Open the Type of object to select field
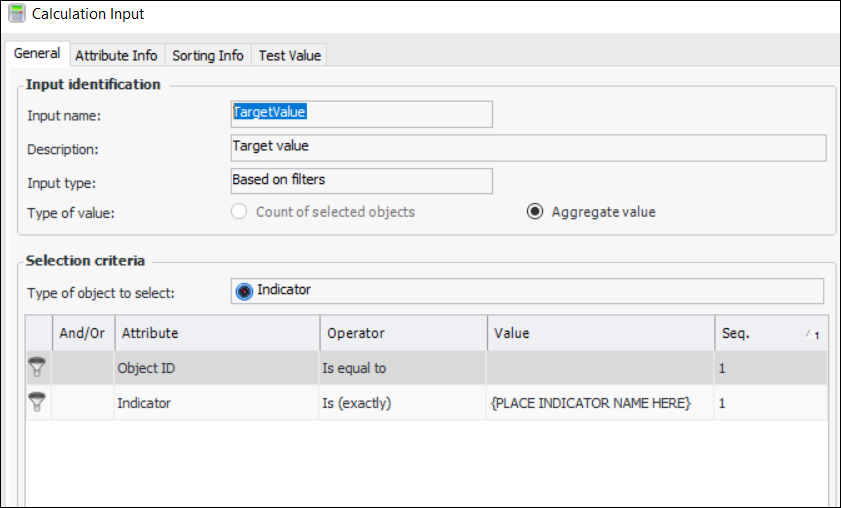The height and width of the screenshot is (508, 841). pos(528,291)
